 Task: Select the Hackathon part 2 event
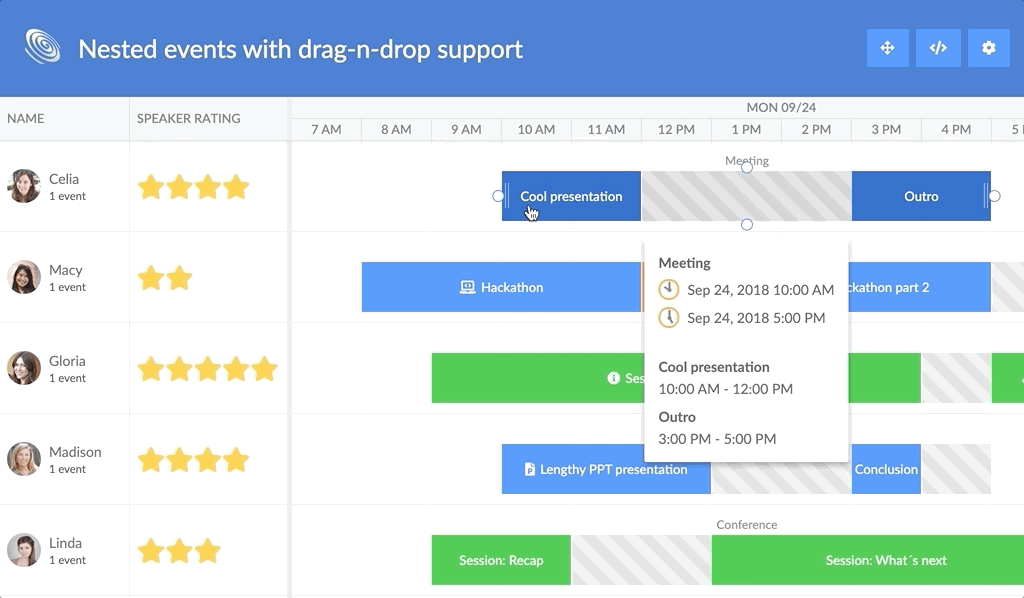tap(920, 287)
